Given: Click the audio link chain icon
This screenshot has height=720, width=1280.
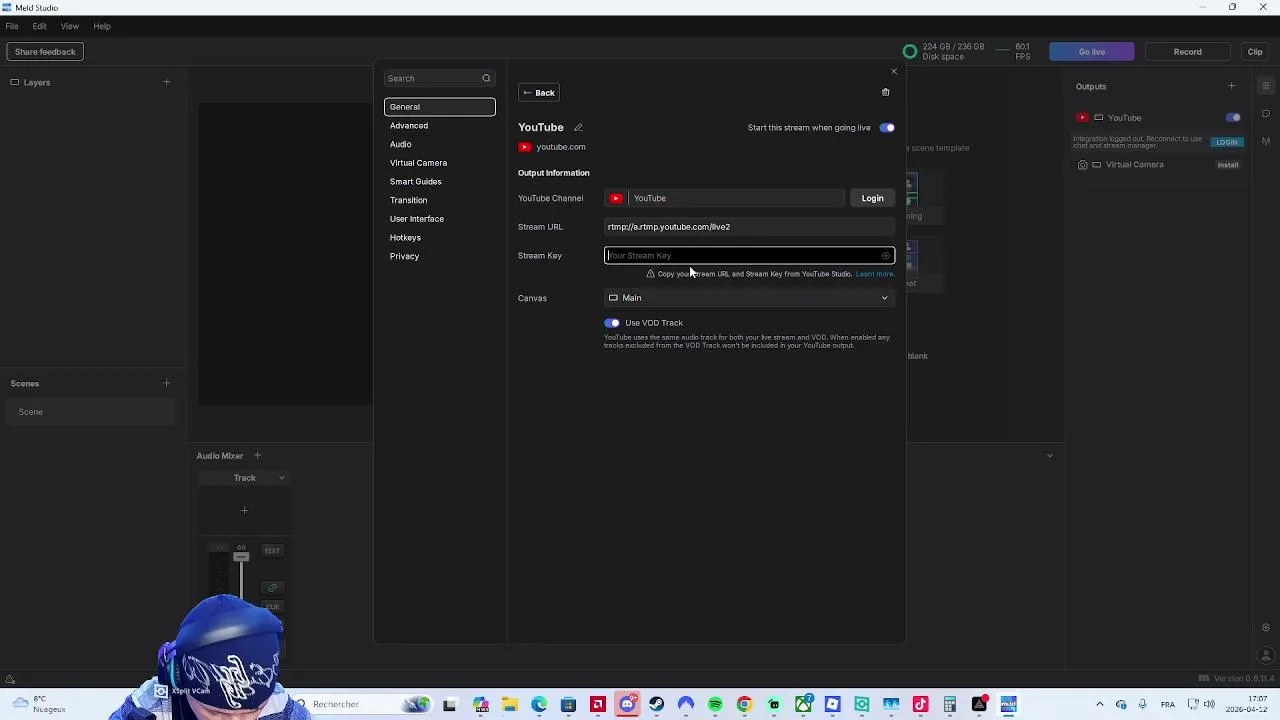Looking at the screenshot, I should point(272,588).
